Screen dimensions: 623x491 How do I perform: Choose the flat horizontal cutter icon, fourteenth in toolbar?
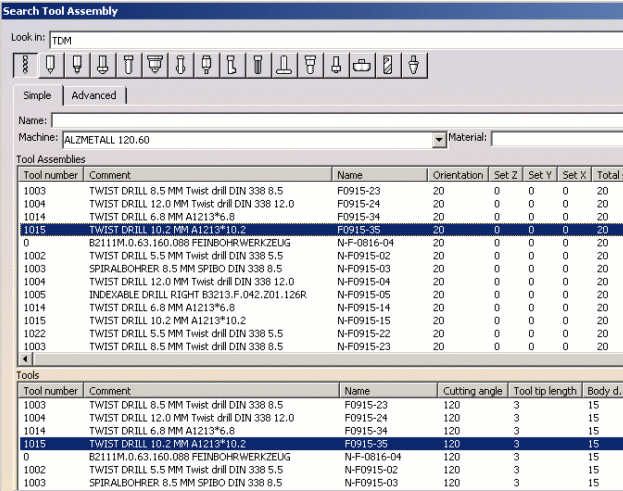[362, 66]
